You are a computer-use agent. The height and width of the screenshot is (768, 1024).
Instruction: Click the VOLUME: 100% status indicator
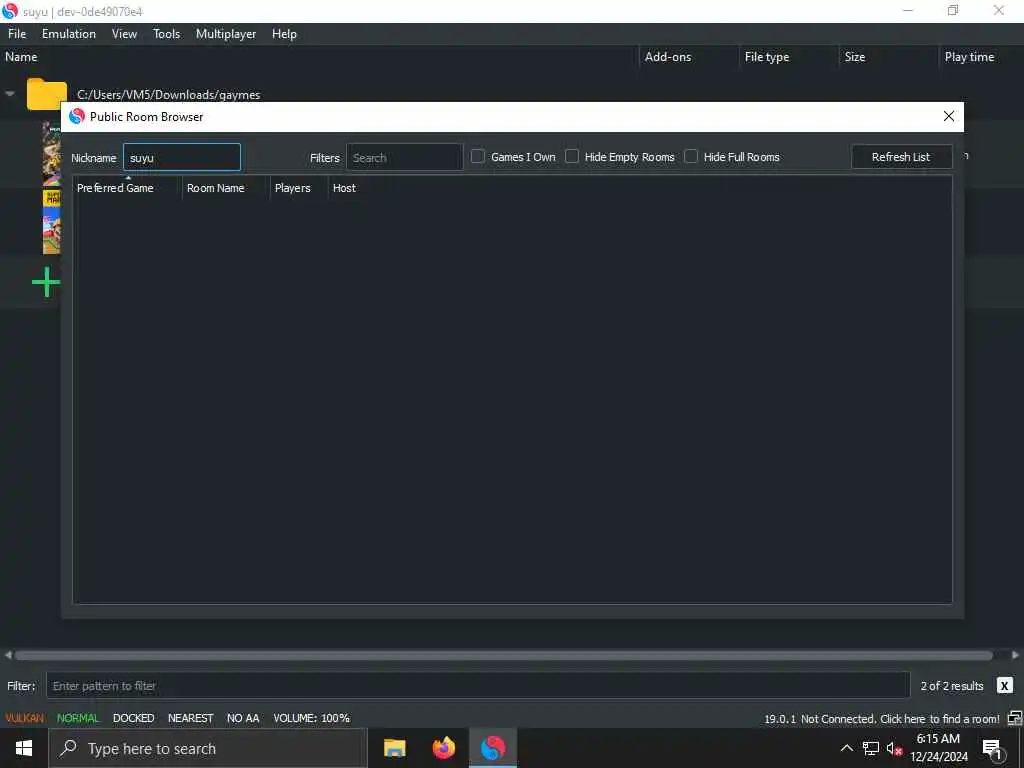[312, 718]
